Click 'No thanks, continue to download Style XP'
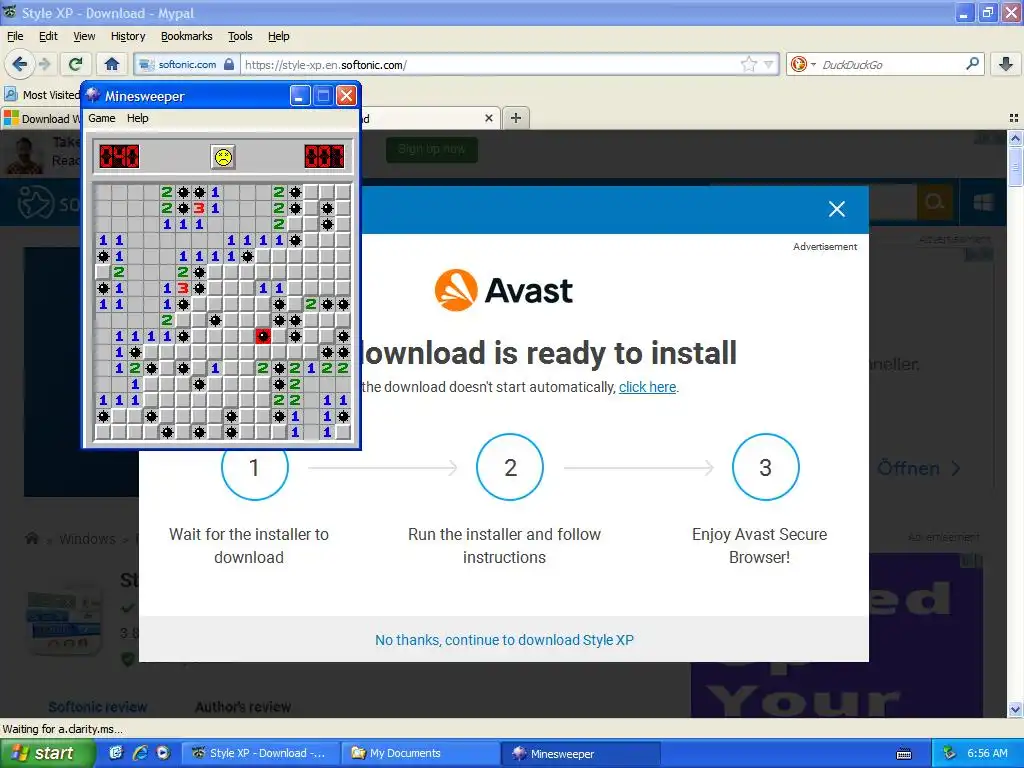 point(504,640)
